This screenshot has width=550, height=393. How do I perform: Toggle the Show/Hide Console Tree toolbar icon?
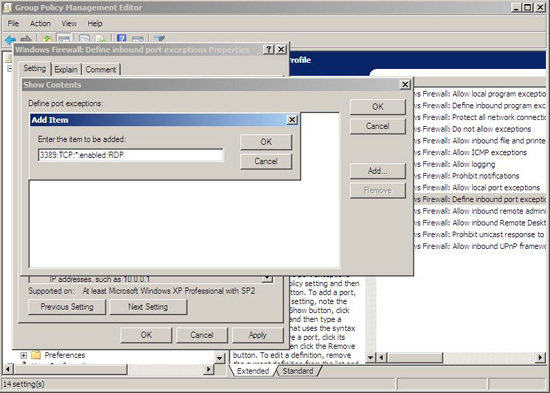coord(64,39)
